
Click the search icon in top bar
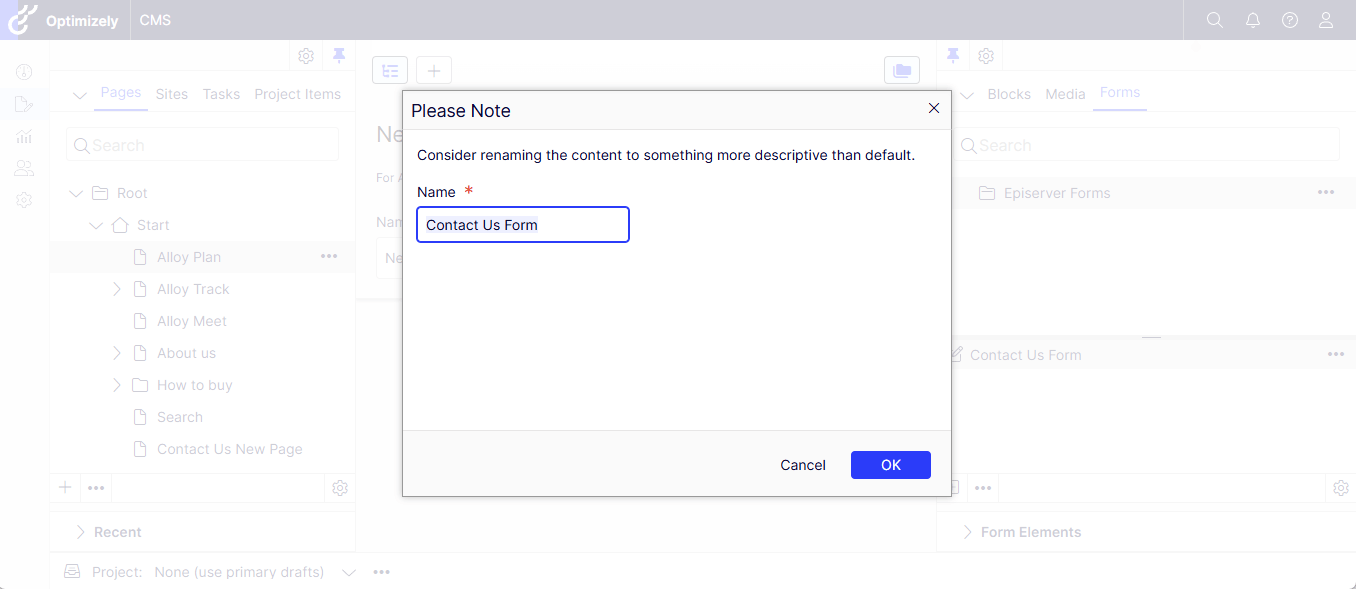[1214, 20]
